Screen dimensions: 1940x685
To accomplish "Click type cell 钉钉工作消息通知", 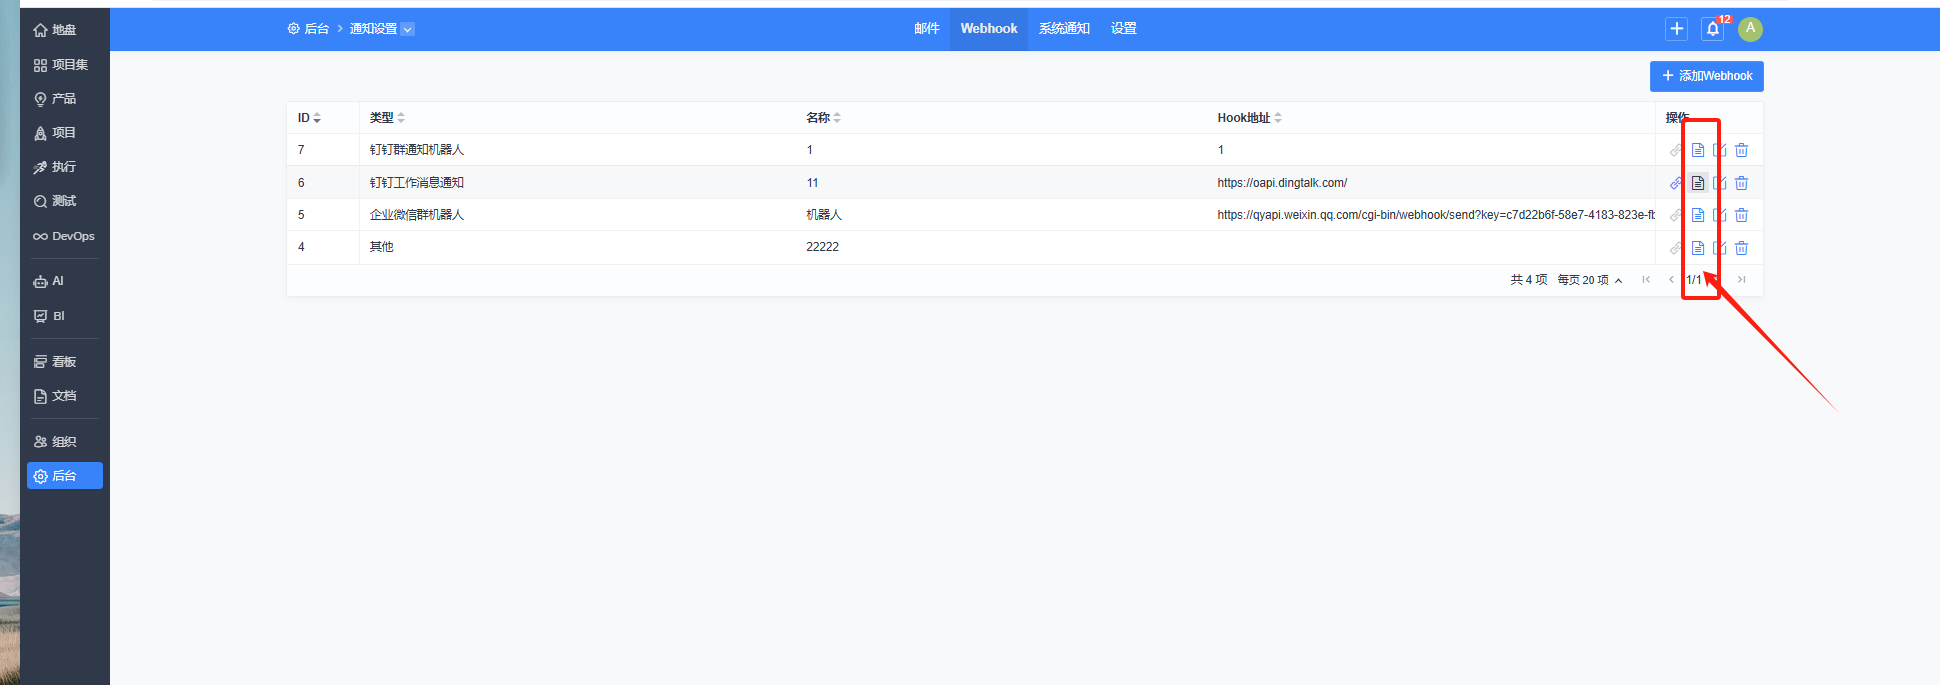I will point(417,183).
